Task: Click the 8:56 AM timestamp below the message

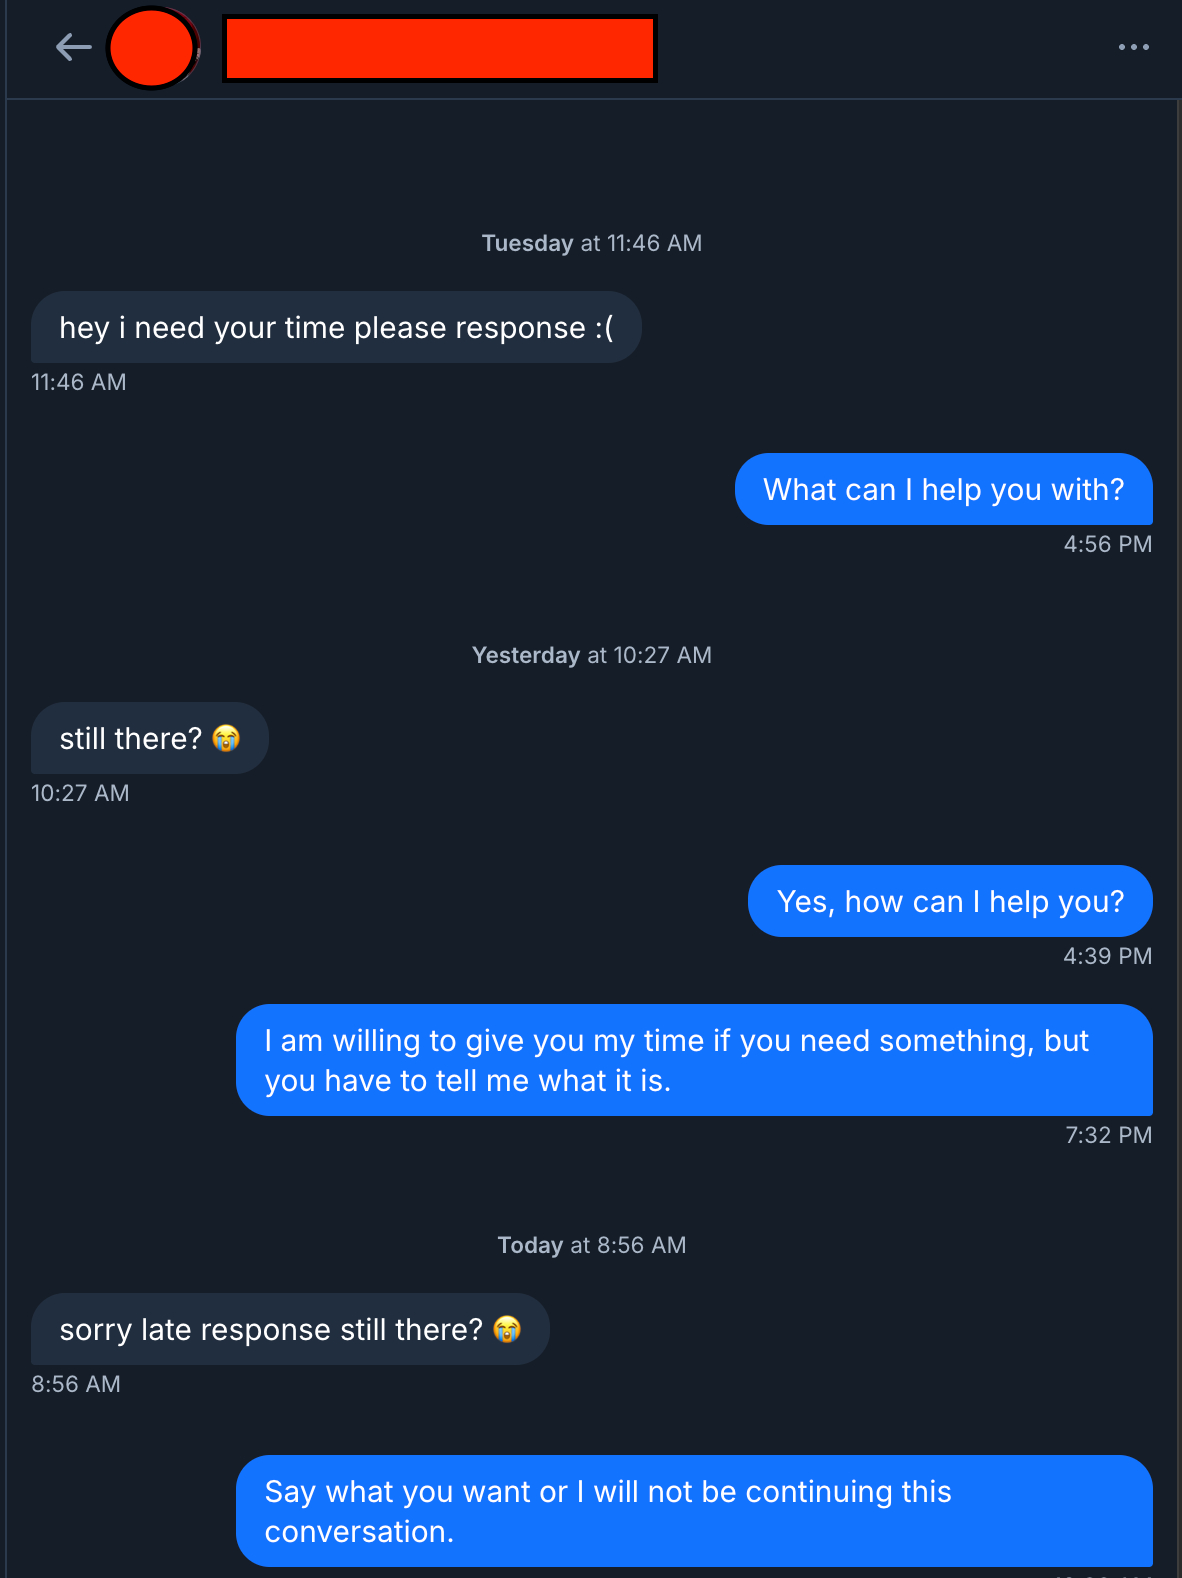Action: click(x=76, y=1384)
